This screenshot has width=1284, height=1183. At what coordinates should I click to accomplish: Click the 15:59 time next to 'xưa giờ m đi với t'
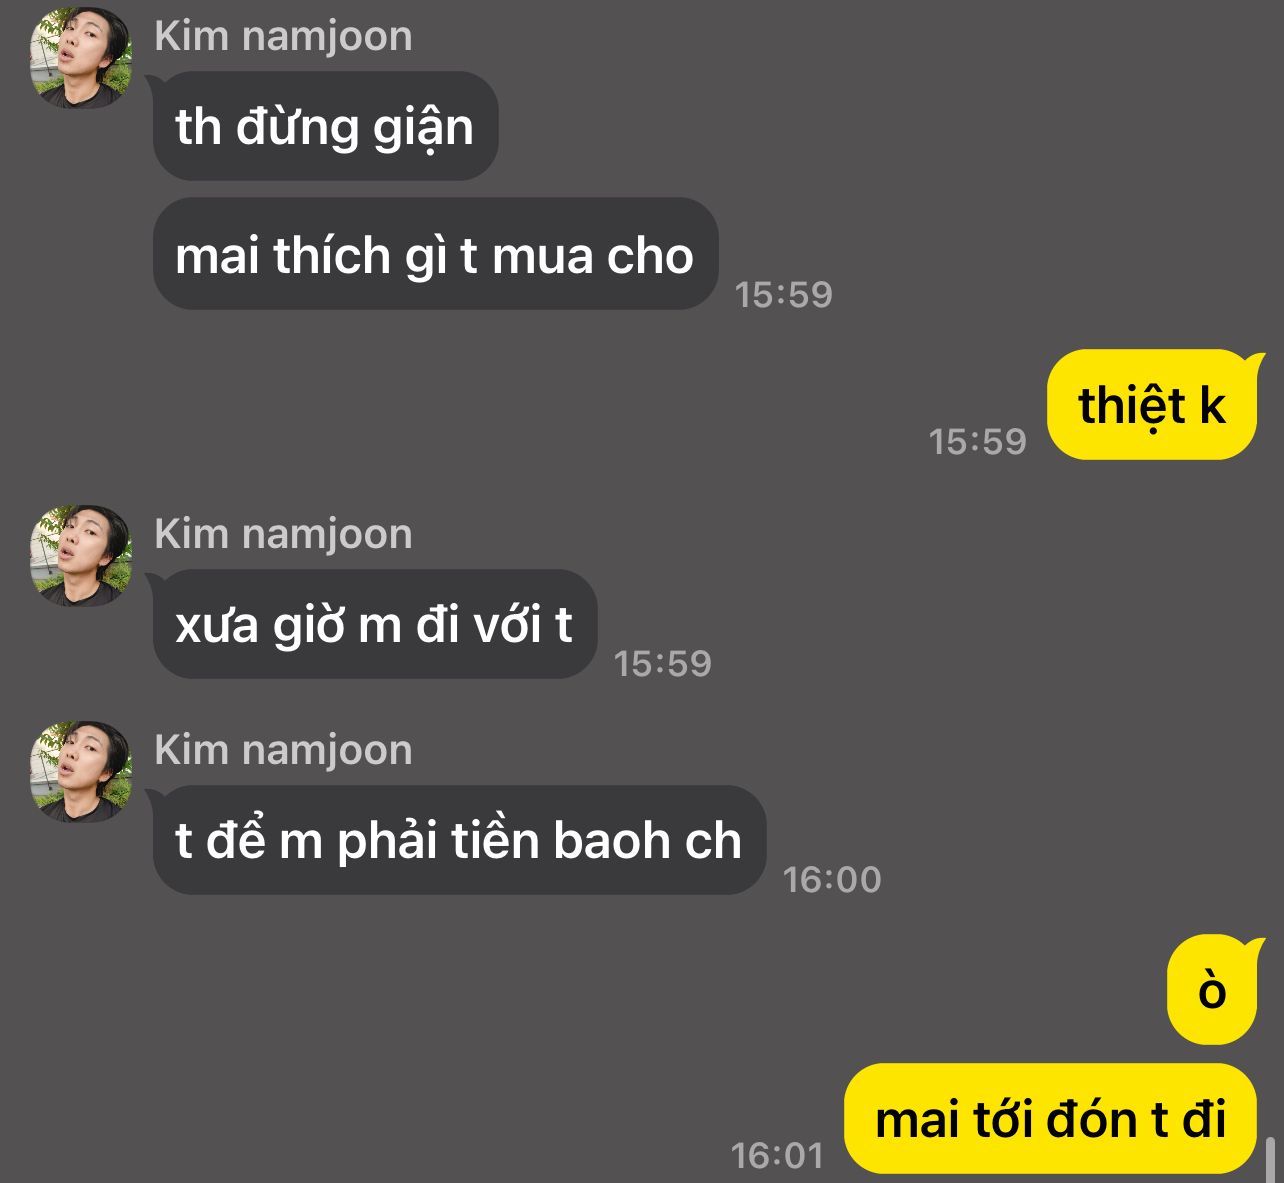tap(662, 663)
